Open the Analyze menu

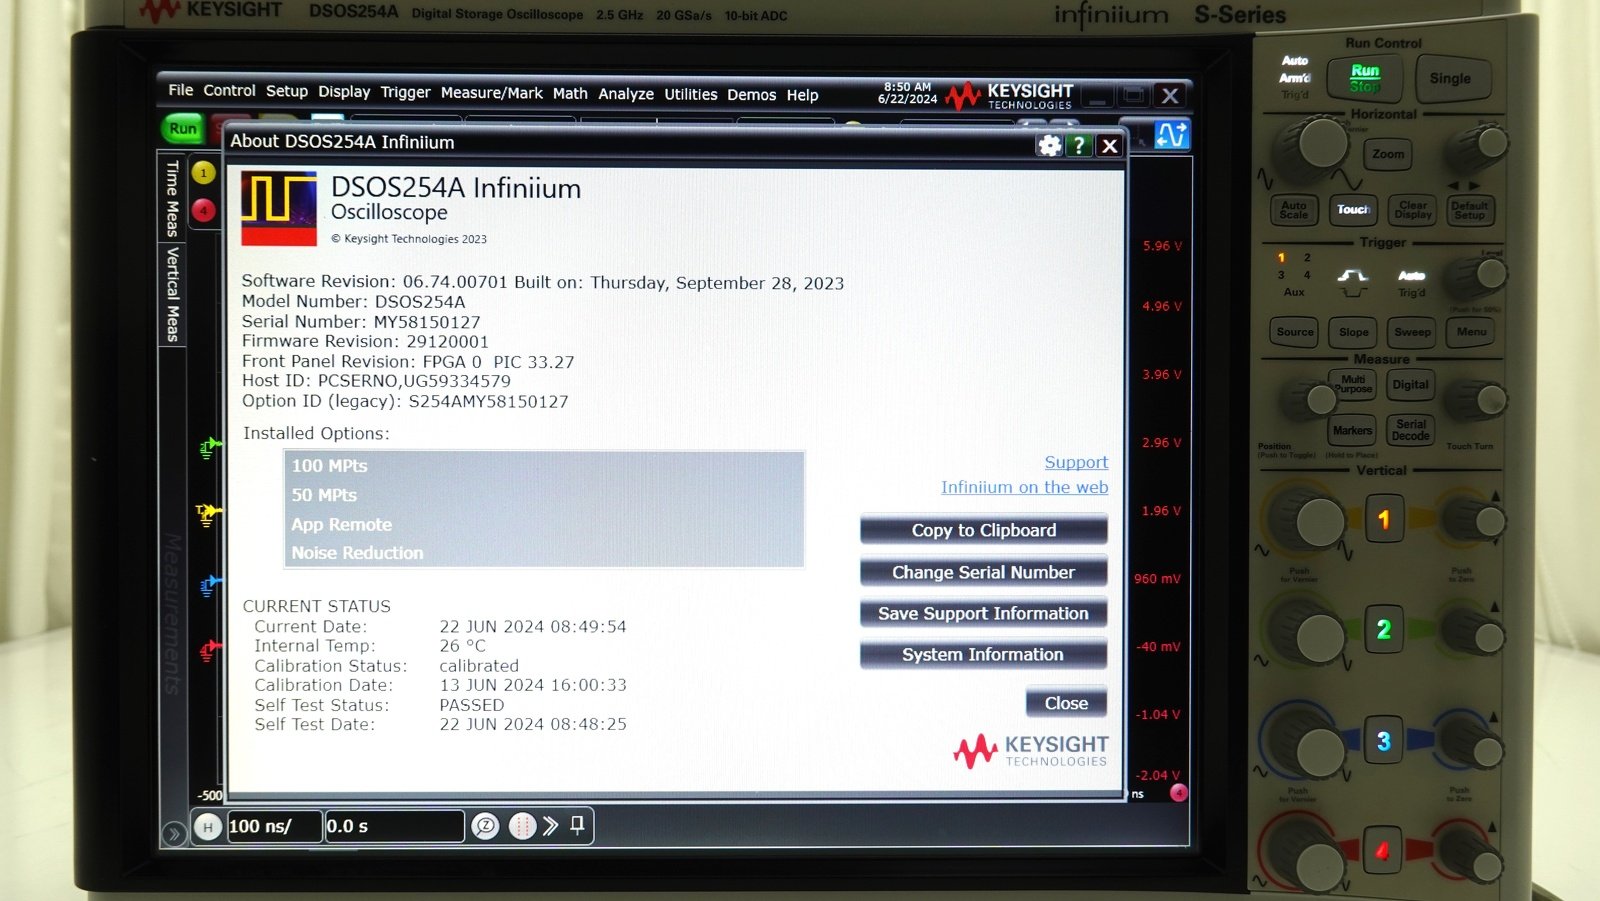626,94
